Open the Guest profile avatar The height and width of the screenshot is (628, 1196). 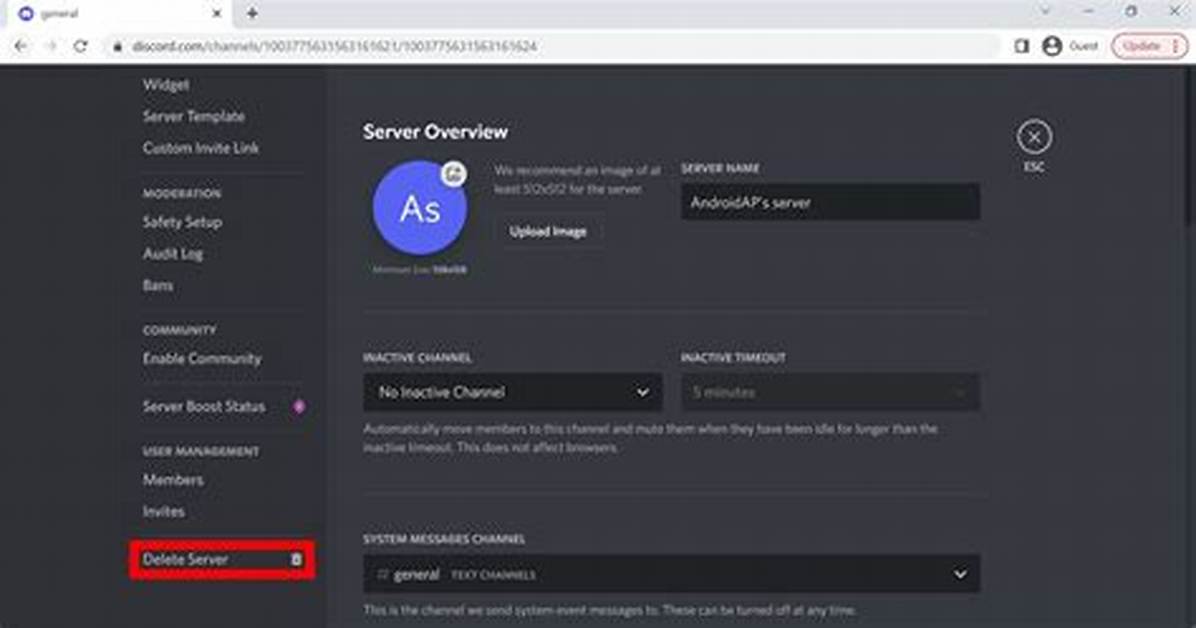coord(1052,46)
